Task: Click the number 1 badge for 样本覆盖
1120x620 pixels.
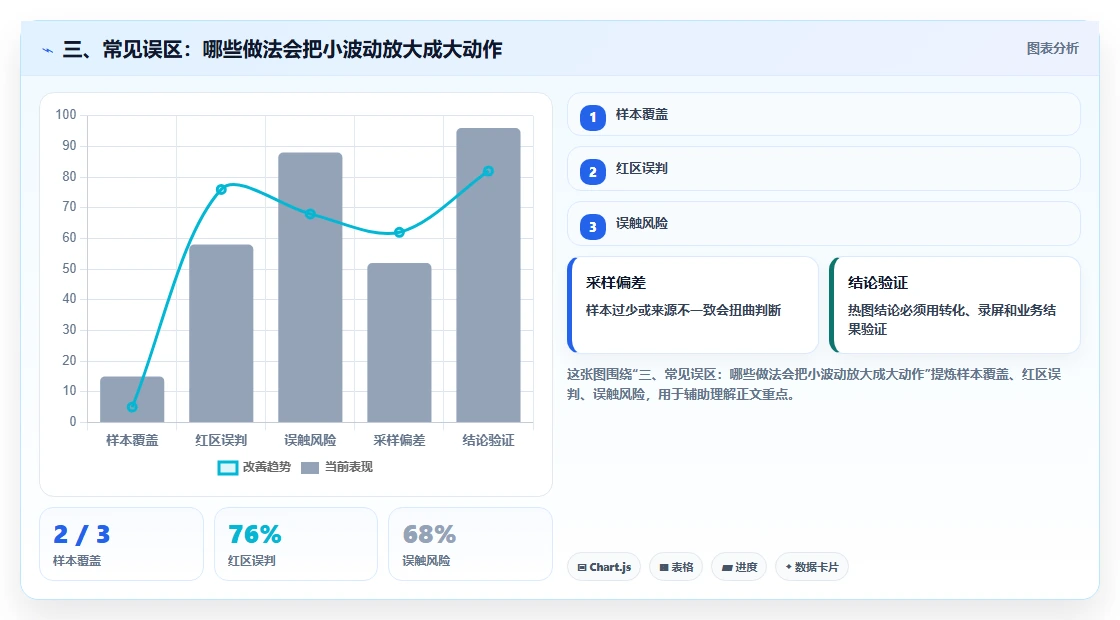Action: click(x=592, y=117)
